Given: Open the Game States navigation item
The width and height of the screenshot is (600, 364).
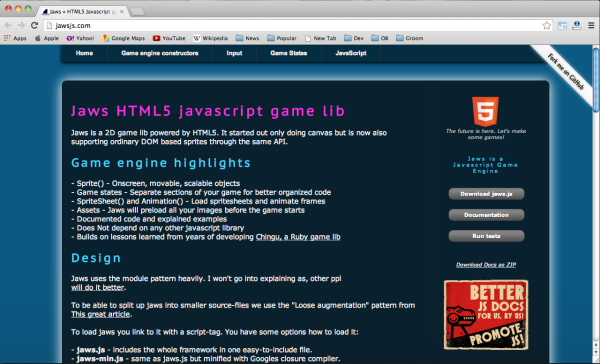Looking at the screenshot, I should click(x=289, y=53).
